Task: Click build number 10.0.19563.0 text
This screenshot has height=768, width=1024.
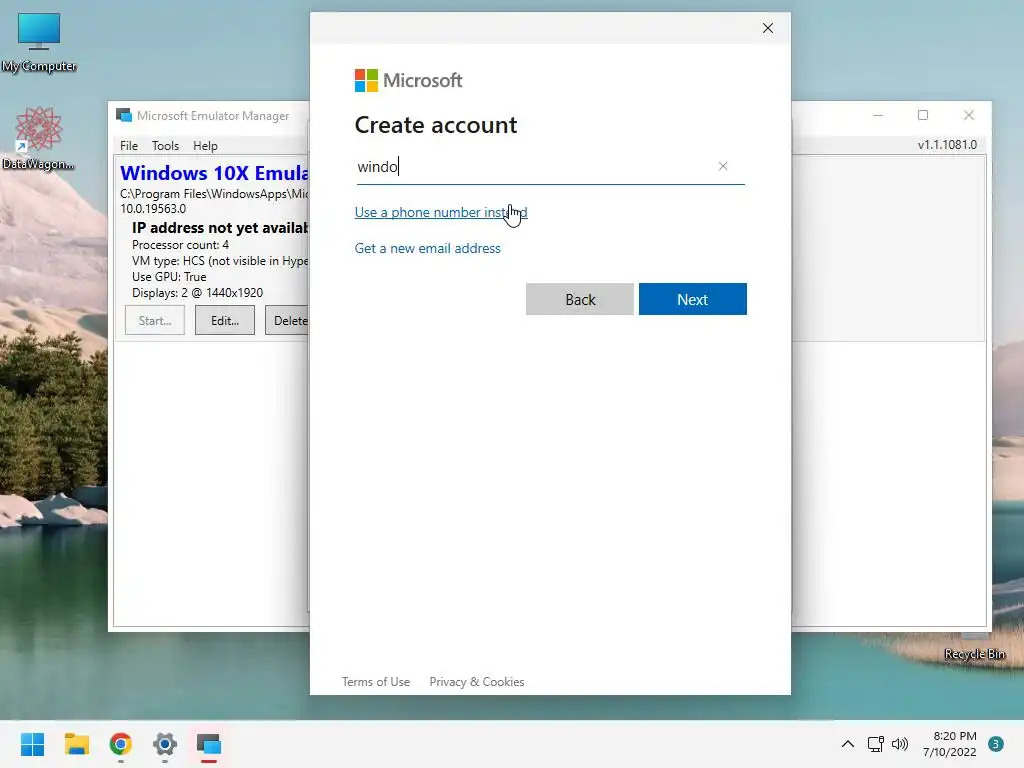Action: pos(153,209)
